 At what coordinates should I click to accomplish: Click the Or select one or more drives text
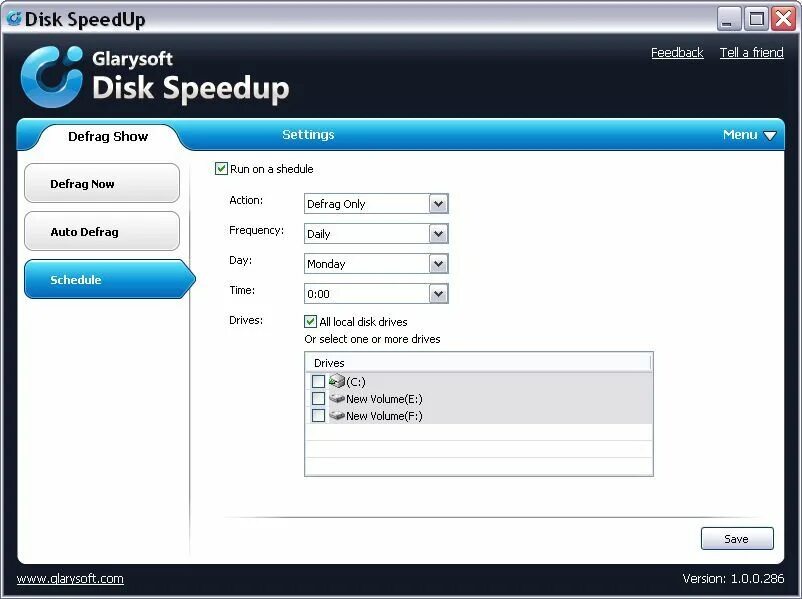372,339
